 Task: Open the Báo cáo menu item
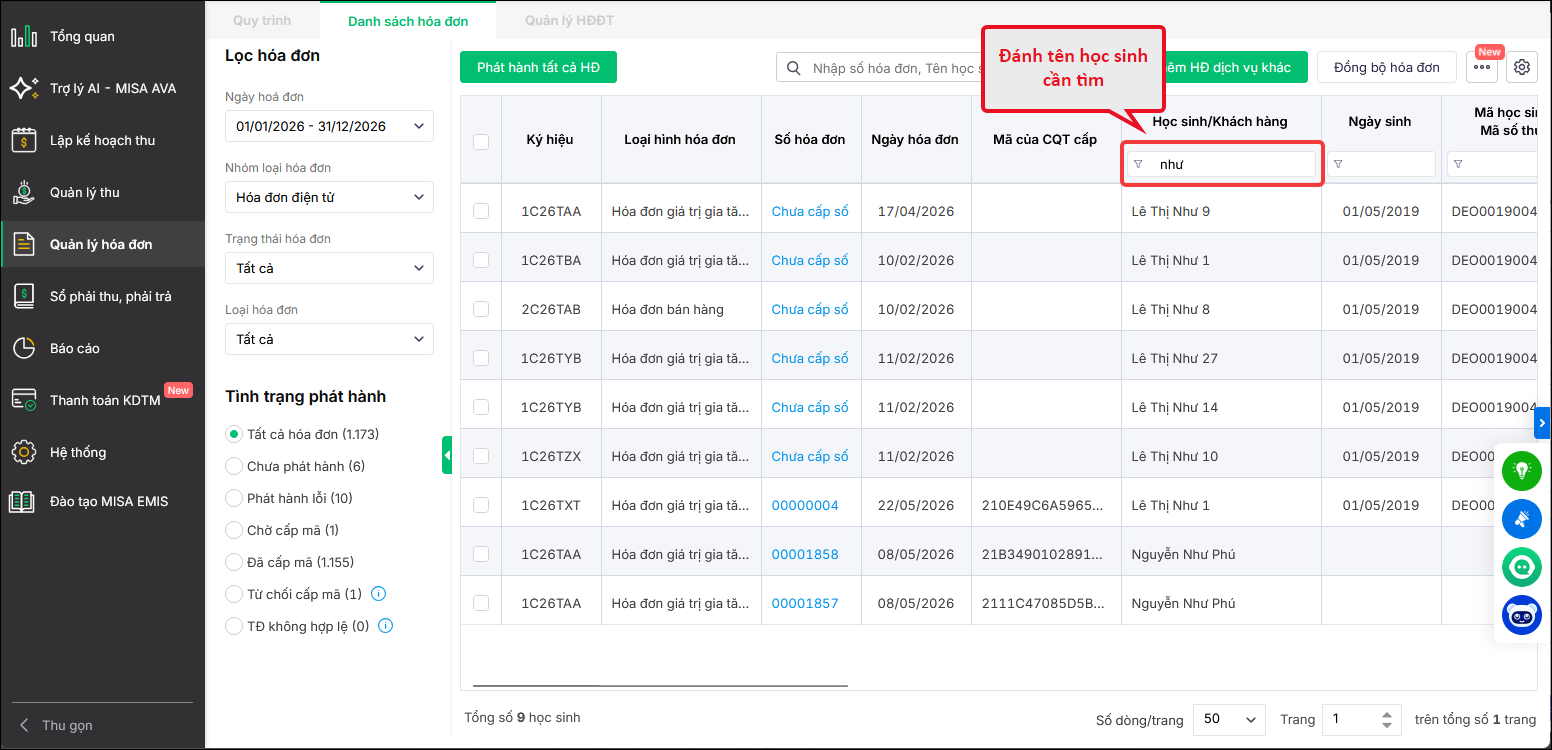tap(102, 348)
